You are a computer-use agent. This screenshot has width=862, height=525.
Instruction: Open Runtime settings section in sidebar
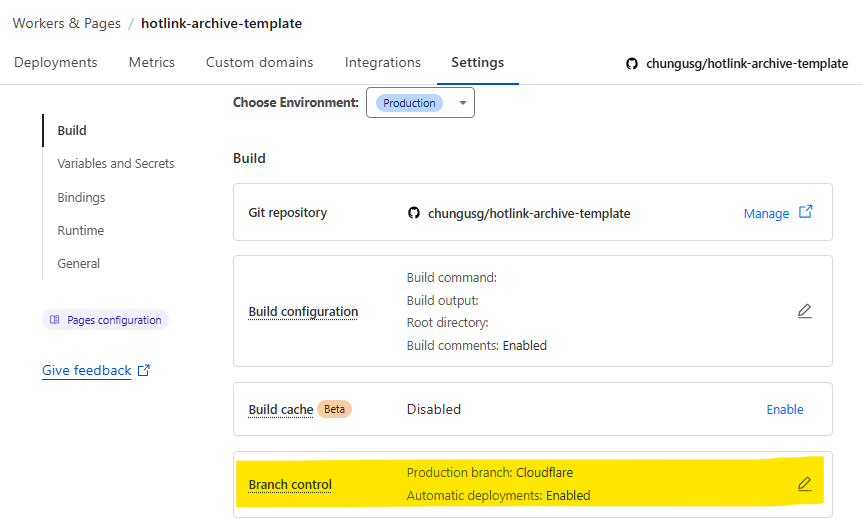coord(81,230)
